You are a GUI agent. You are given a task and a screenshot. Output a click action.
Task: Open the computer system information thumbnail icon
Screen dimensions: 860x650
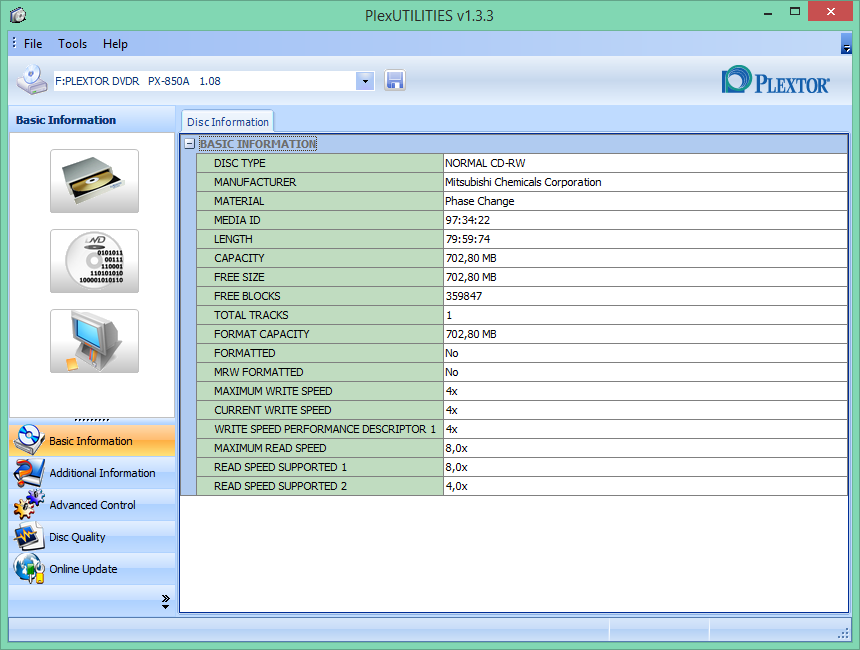(x=94, y=341)
